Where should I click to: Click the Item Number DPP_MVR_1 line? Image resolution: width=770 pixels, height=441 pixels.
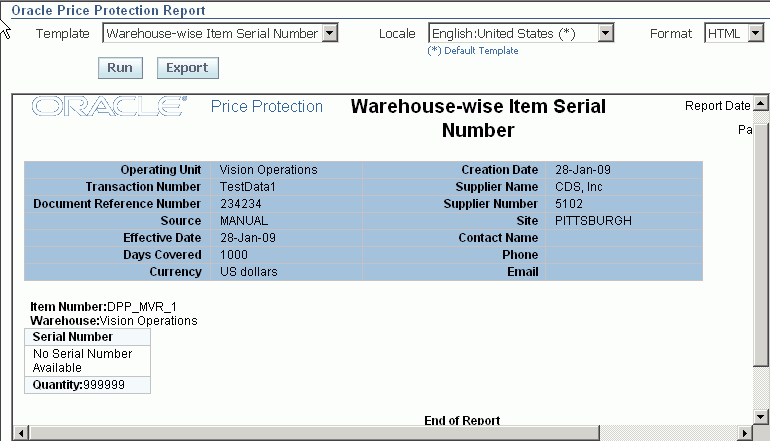coord(103,307)
